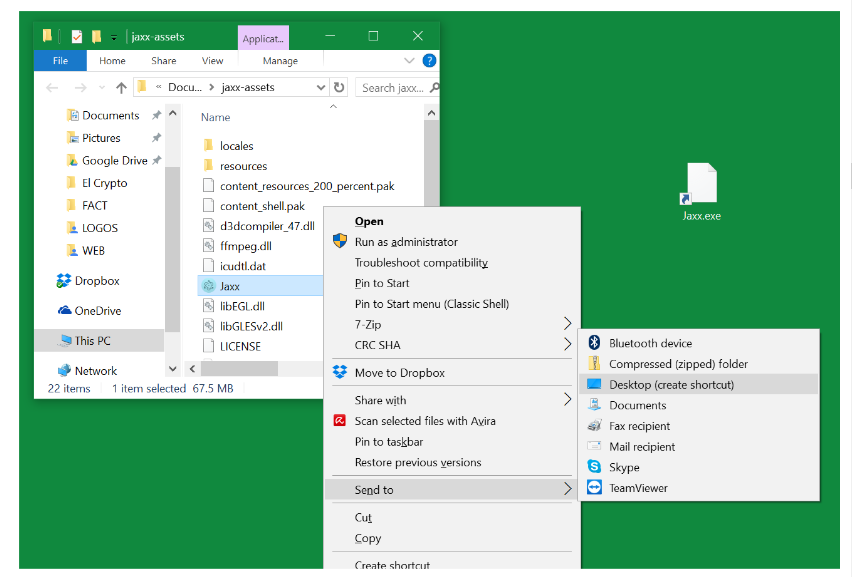Click the Dropbox icon in the navigation pane
Viewport: 852px width, 577px height.
tap(64, 280)
